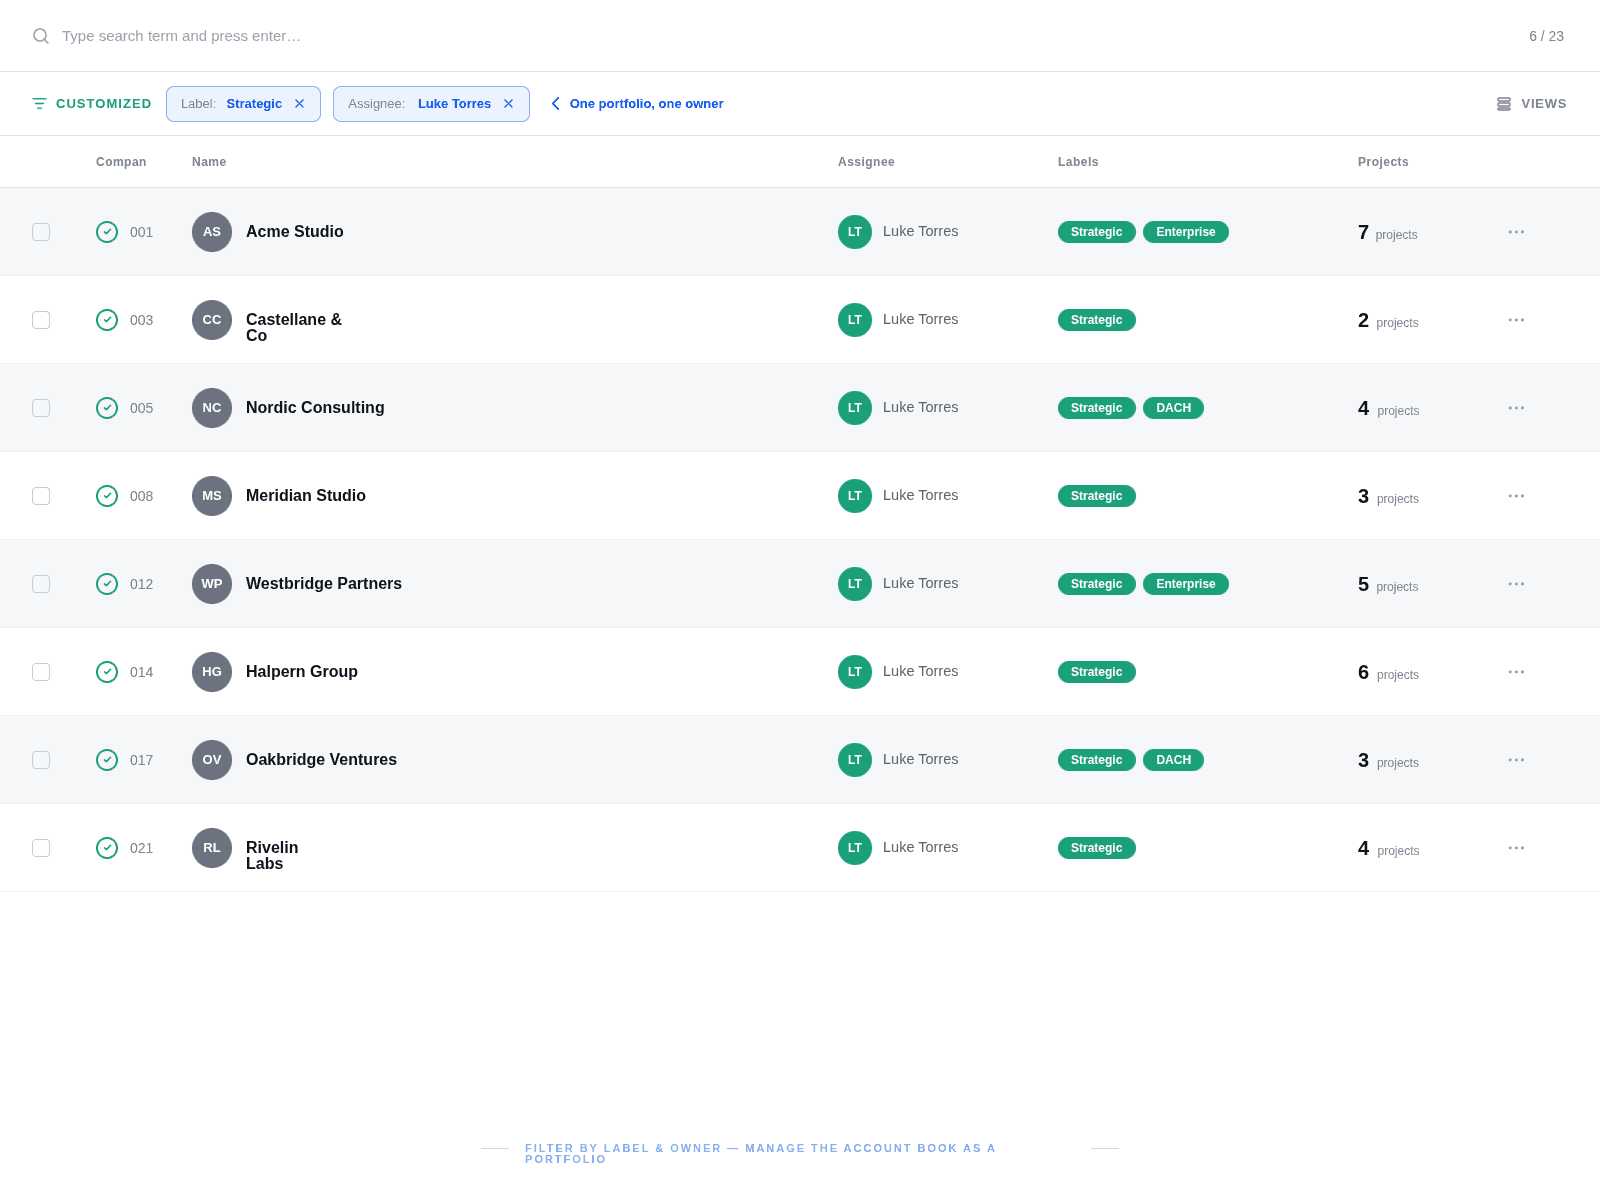Click the '6 / 23' result counter
The image size is (1600, 1200).
coord(1546,36)
